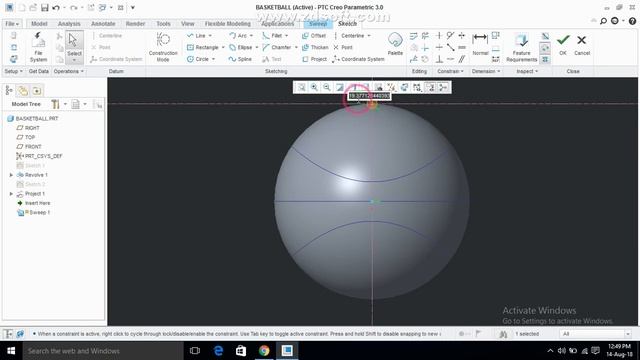Image resolution: width=640 pixels, height=360 pixels.
Task: Open the File menu
Action: tap(11, 24)
